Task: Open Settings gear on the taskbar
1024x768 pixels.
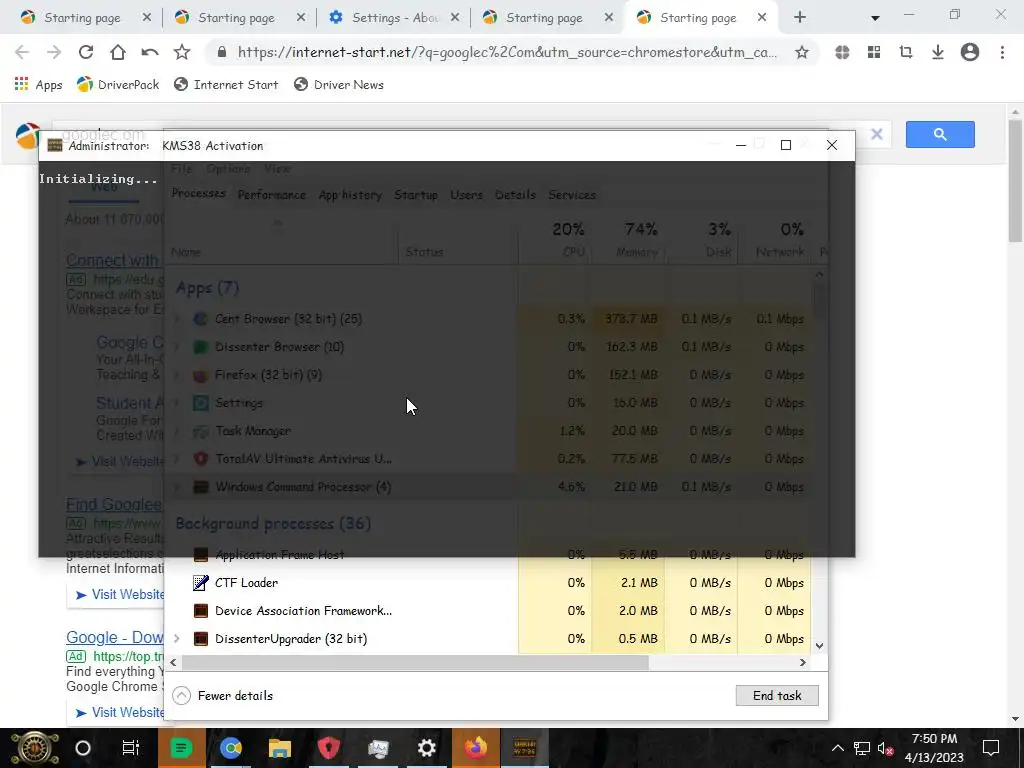Action: [x=426, y=748]
